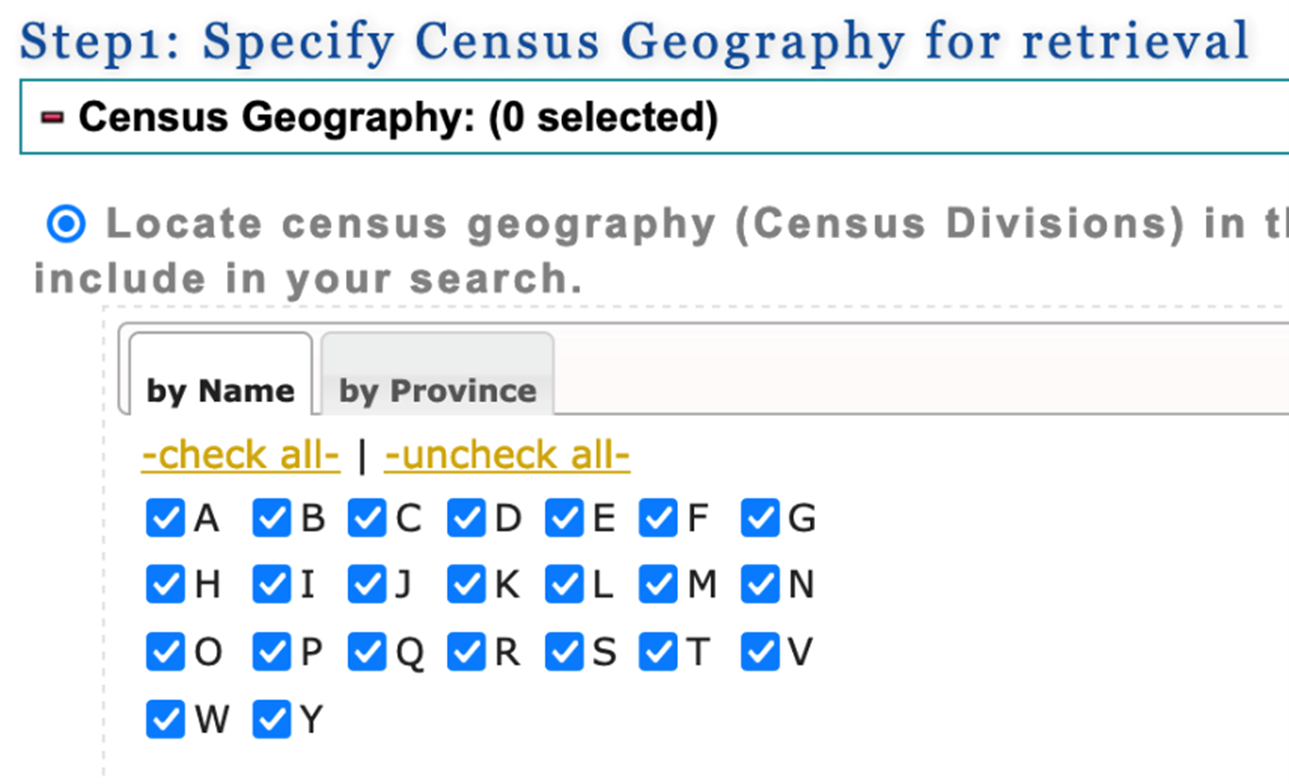Uncheck the H checkbox

[x=165, y=585]
